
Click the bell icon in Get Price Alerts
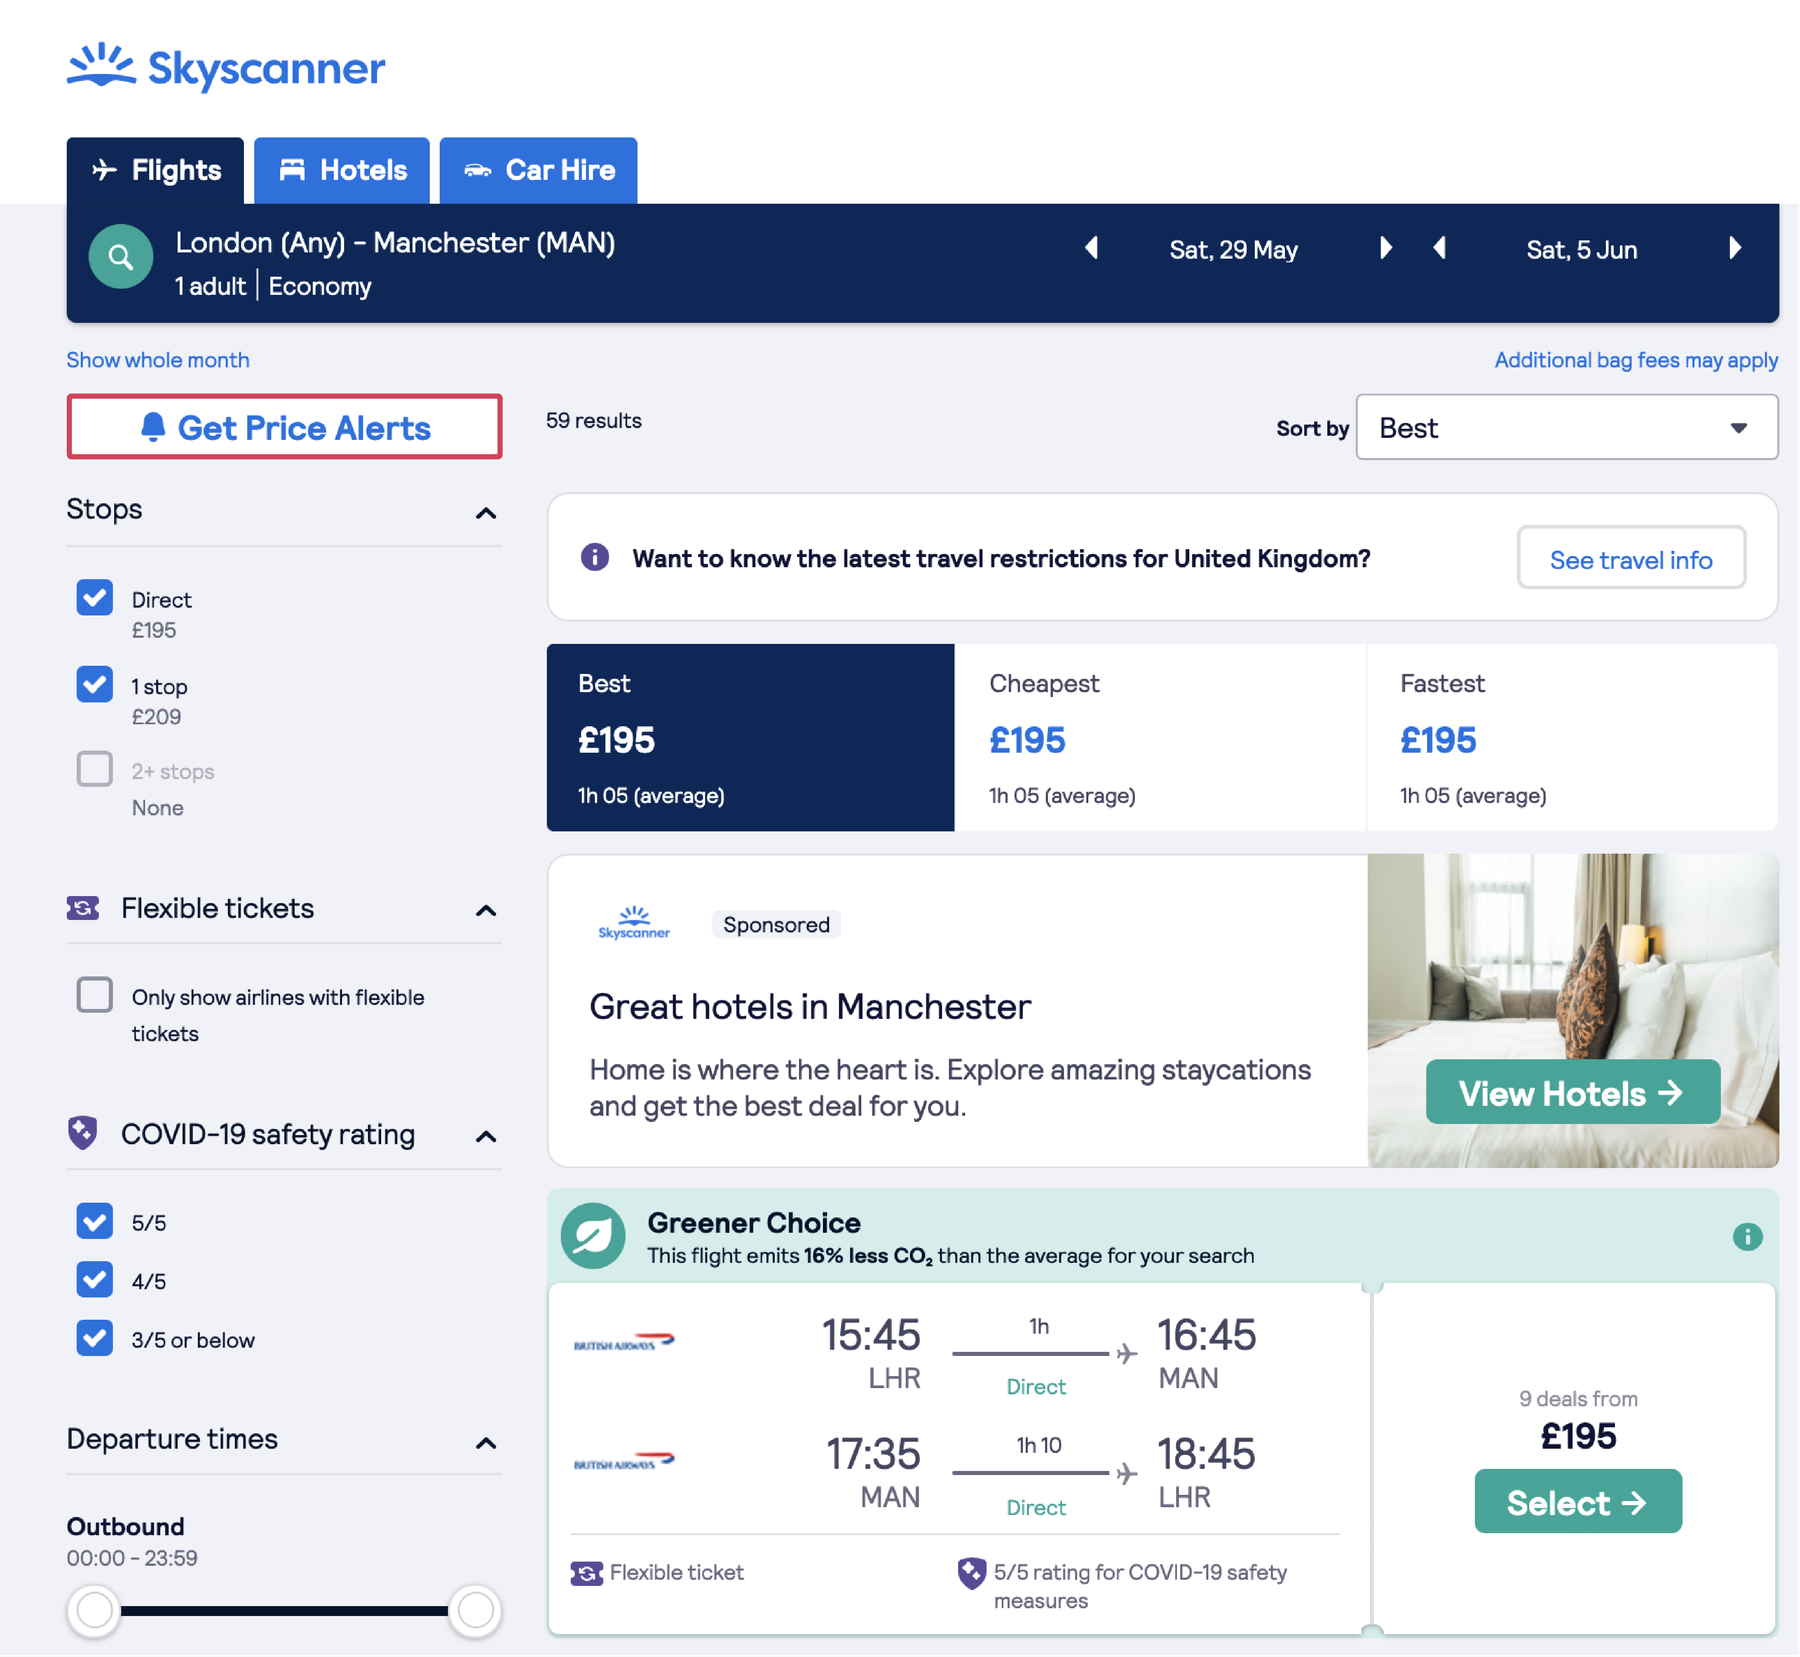tap(153, 427)
